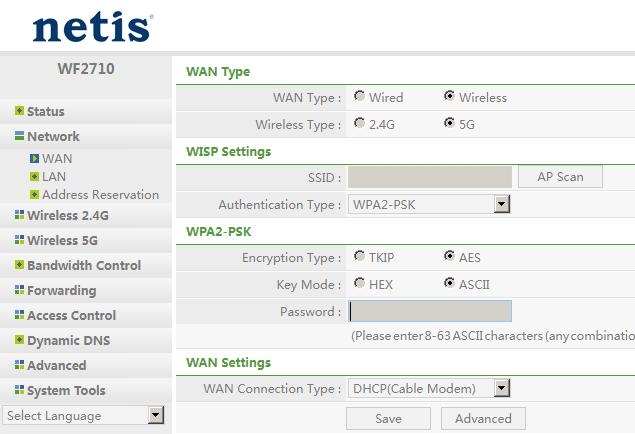This screenshot has height=434, width=635.
Task: Click the grid icon beside Forwarding
Action: (x=19, y=289)
